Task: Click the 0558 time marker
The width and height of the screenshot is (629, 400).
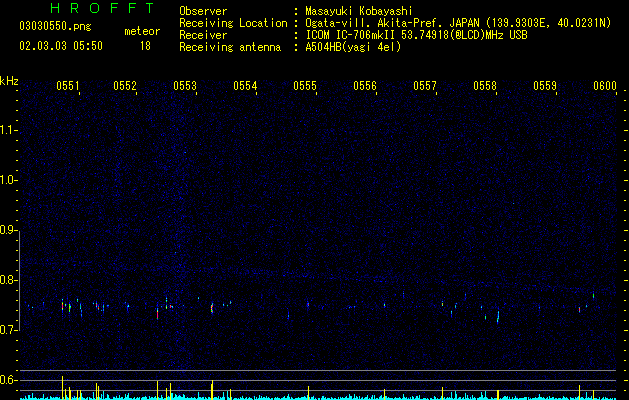Action: pyautogui.click(x=485, y=86)
